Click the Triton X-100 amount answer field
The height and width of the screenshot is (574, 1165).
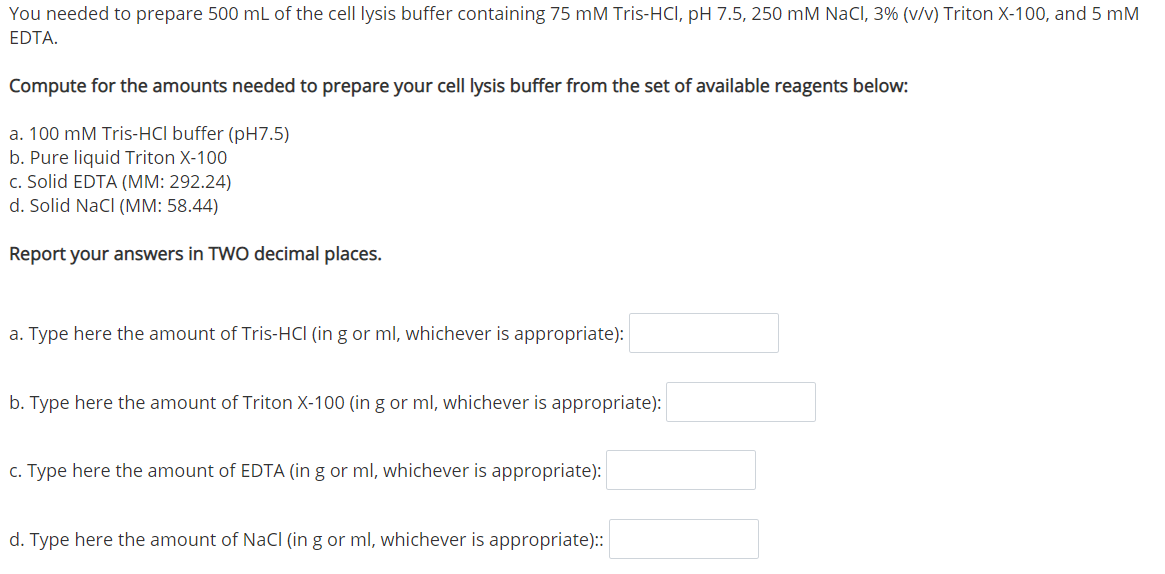[741, 402]
